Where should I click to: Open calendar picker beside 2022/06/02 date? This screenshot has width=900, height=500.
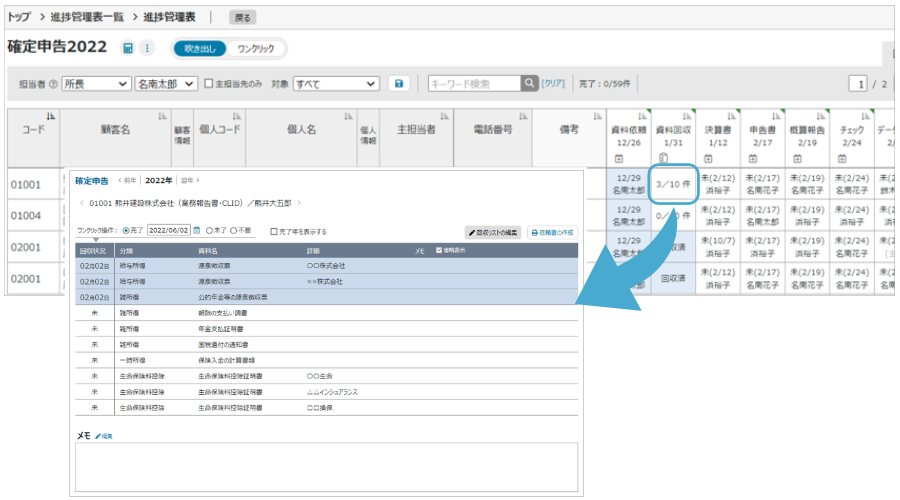coord(197,230)
